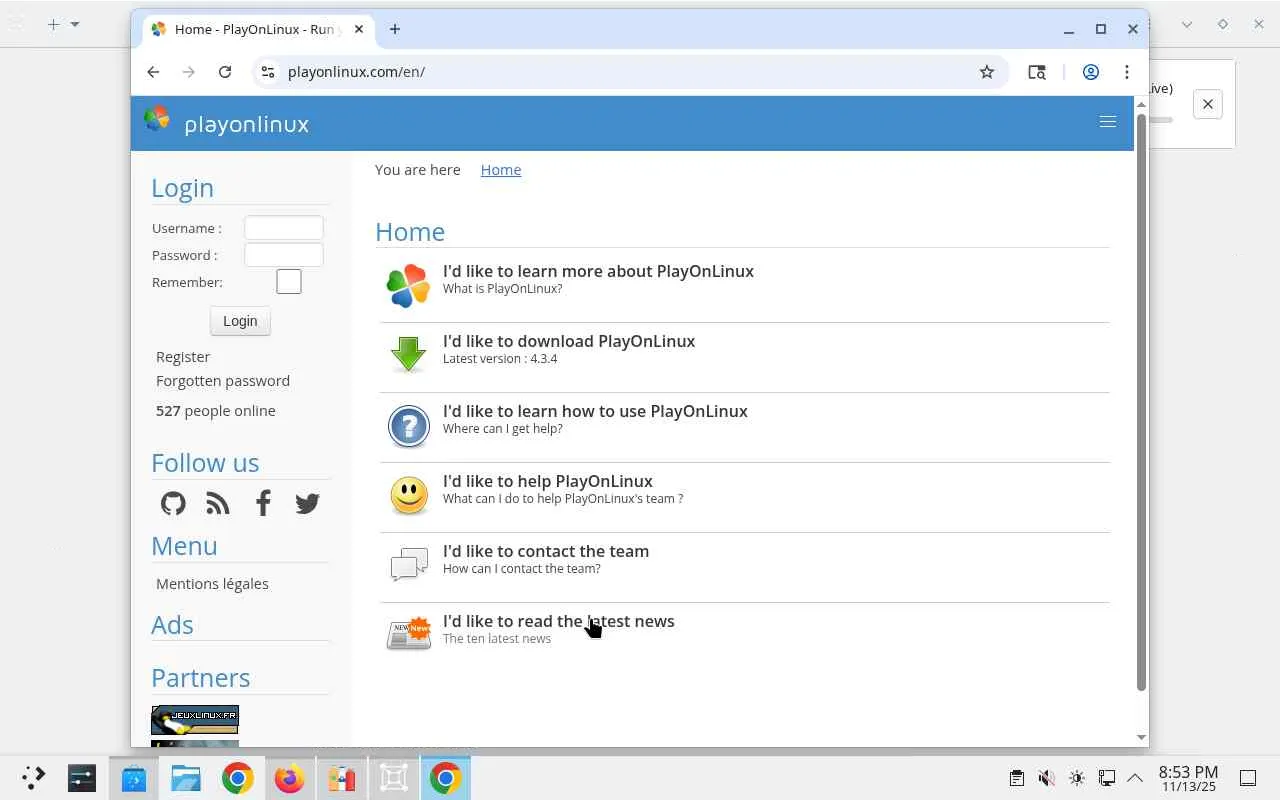Click the "You are here" breadcrumb label
1280x800 pixels.
418,170
